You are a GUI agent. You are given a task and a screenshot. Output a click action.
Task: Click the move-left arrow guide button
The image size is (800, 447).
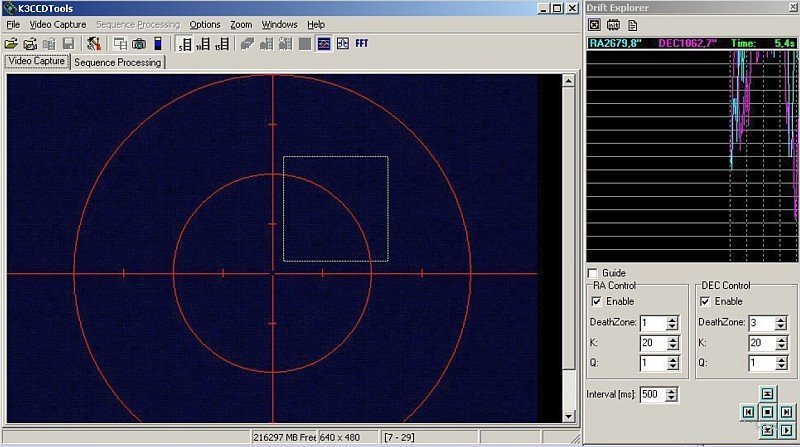coord(748,412)
